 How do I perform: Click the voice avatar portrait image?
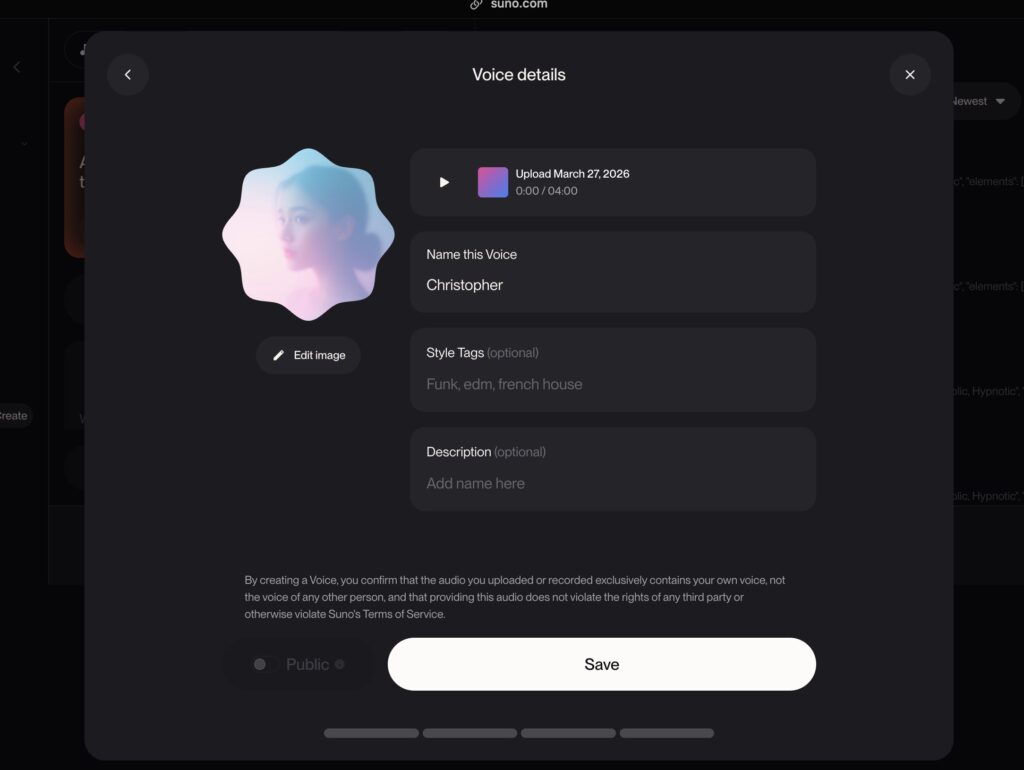[308, 234]
